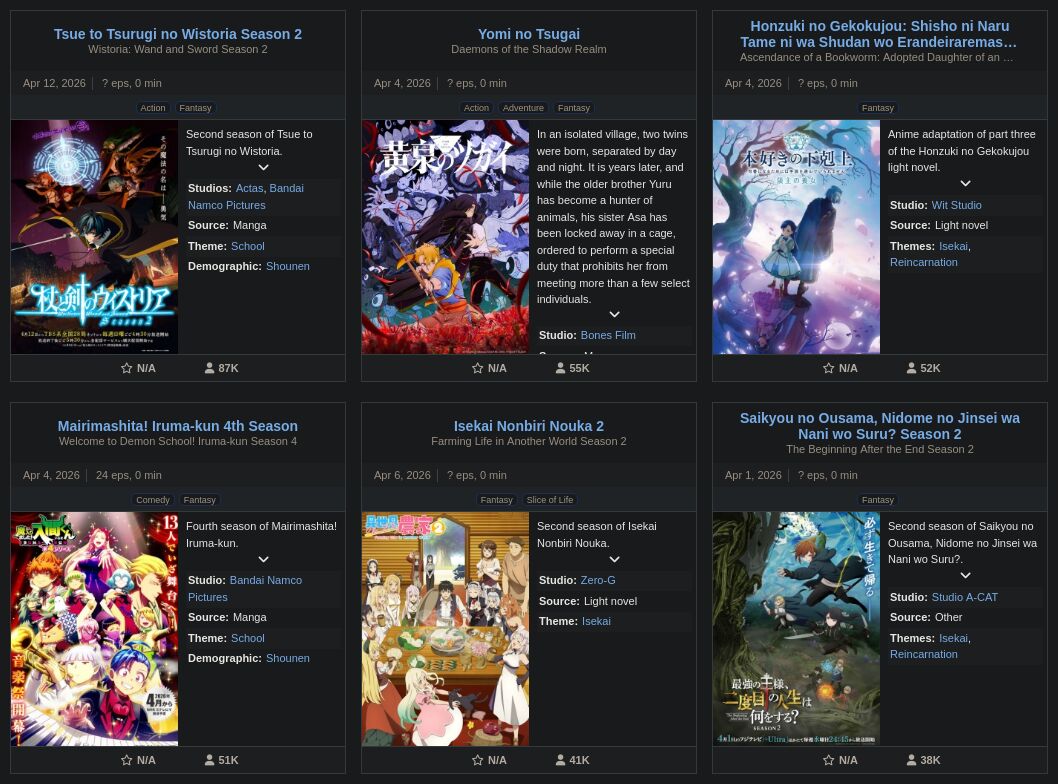Click members icon on Isekai Nonbiri Nouka 2
Image resolution: width=1058 pixels, height=784 pixels.
click(x=561, y=760)
